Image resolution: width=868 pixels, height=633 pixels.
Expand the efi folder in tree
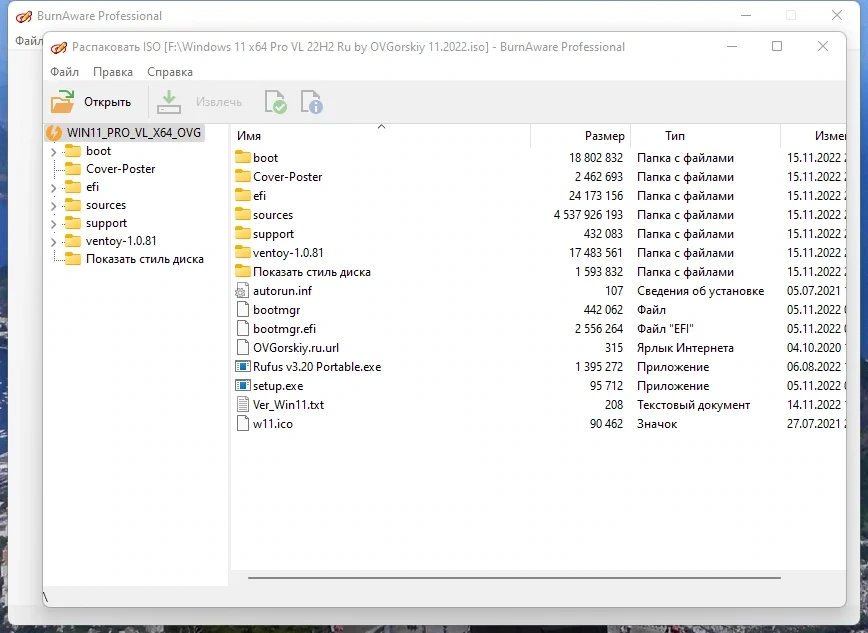tap(54, 188)
